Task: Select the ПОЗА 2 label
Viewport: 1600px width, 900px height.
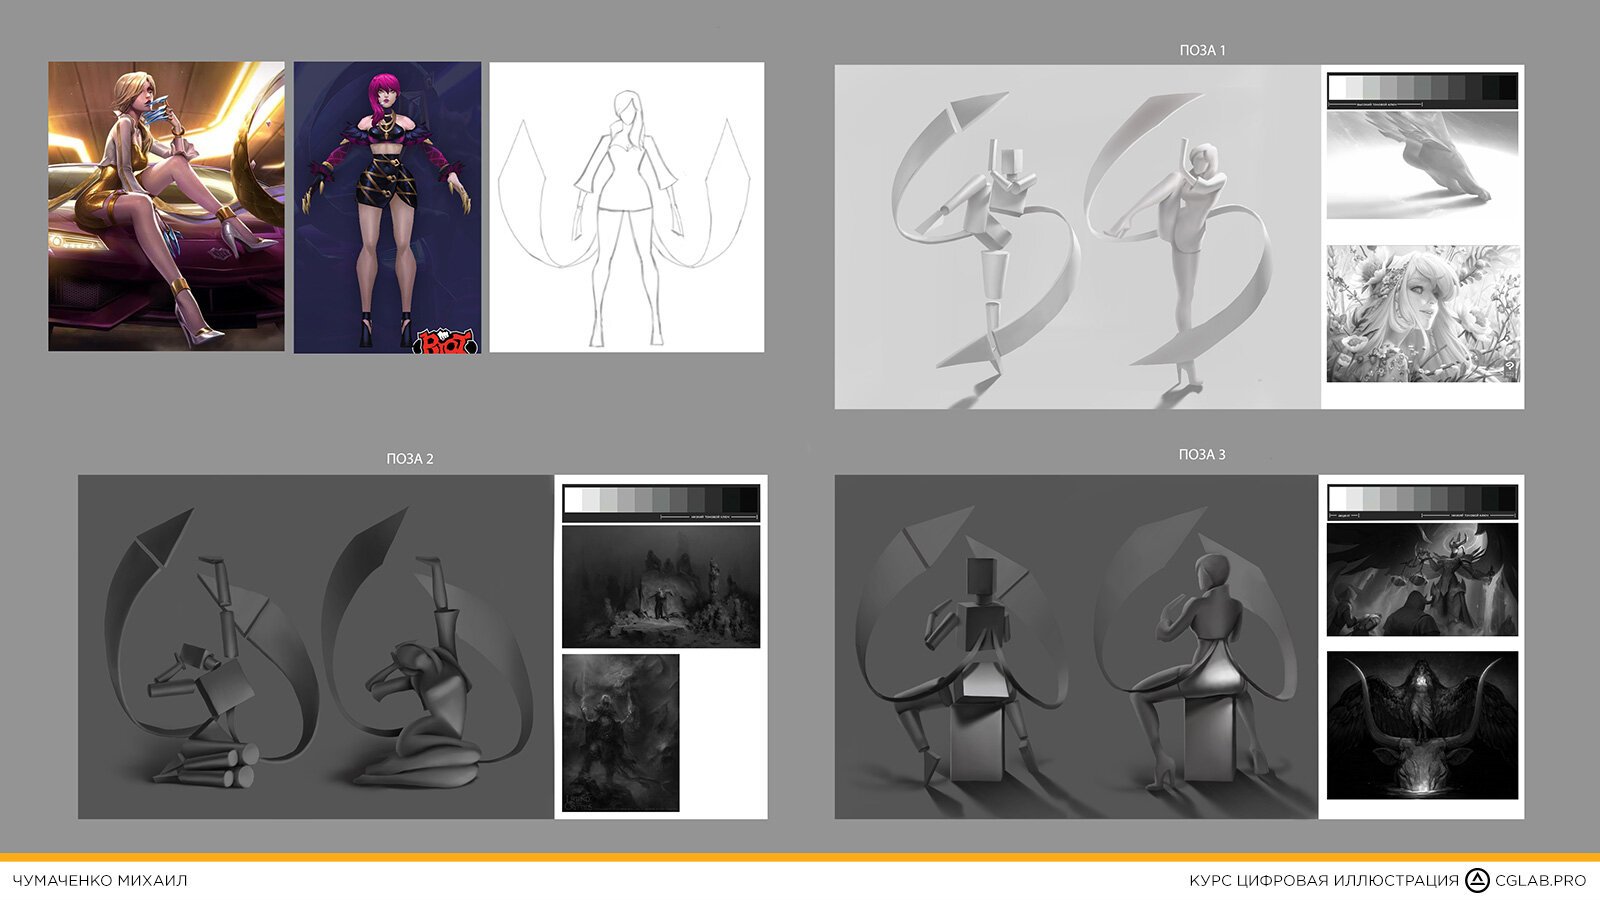Action: click(410, 459)
